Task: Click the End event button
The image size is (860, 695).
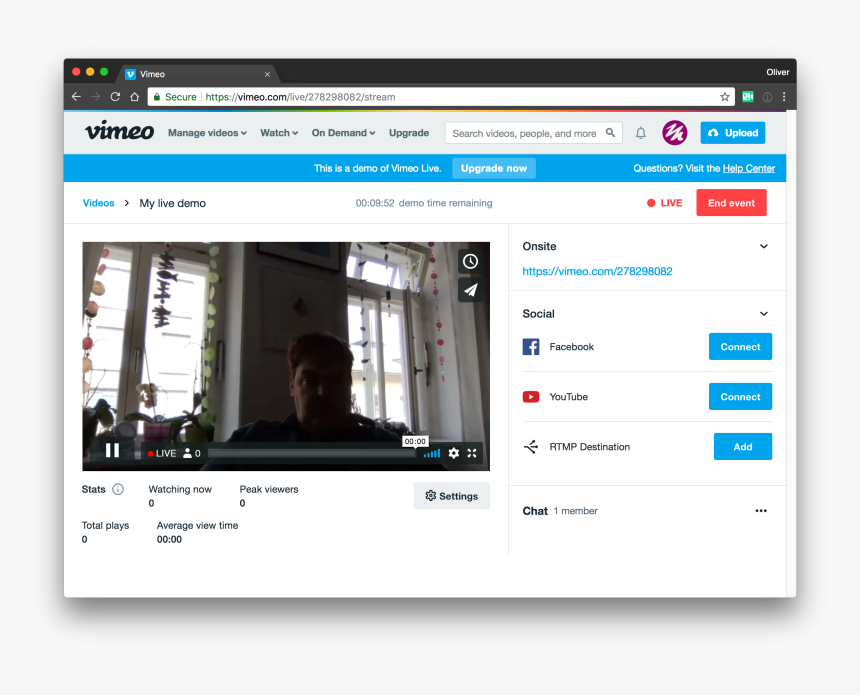Action: click(731, 203)
